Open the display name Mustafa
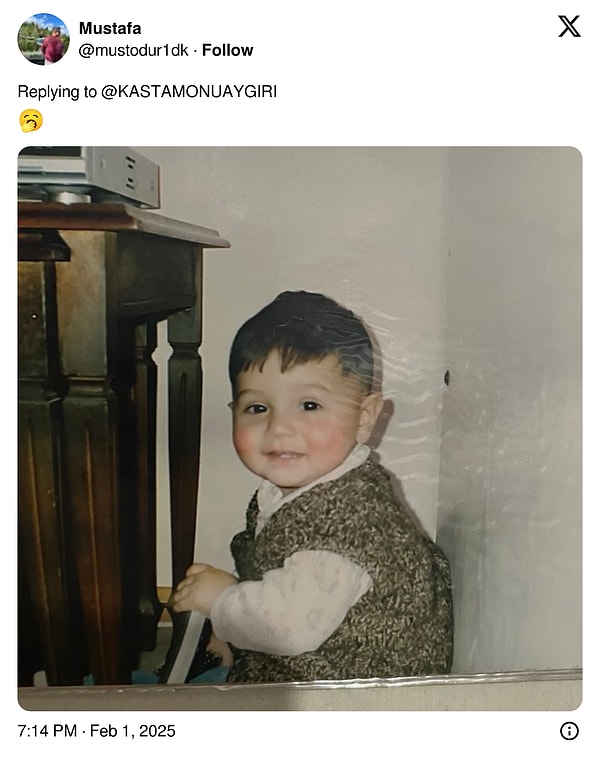This screenshot has width=600, height=761. (110, 28)
